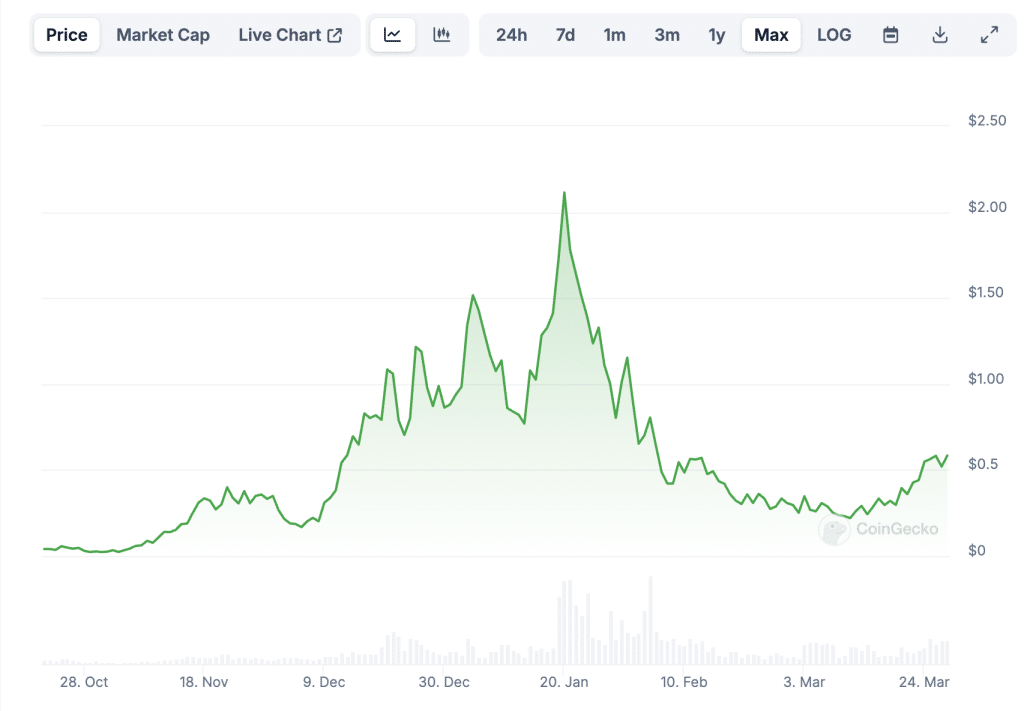This screenshot has width=1024, height=711.
Task: Open Live Chart in a new window
Action: click(290, 35)
